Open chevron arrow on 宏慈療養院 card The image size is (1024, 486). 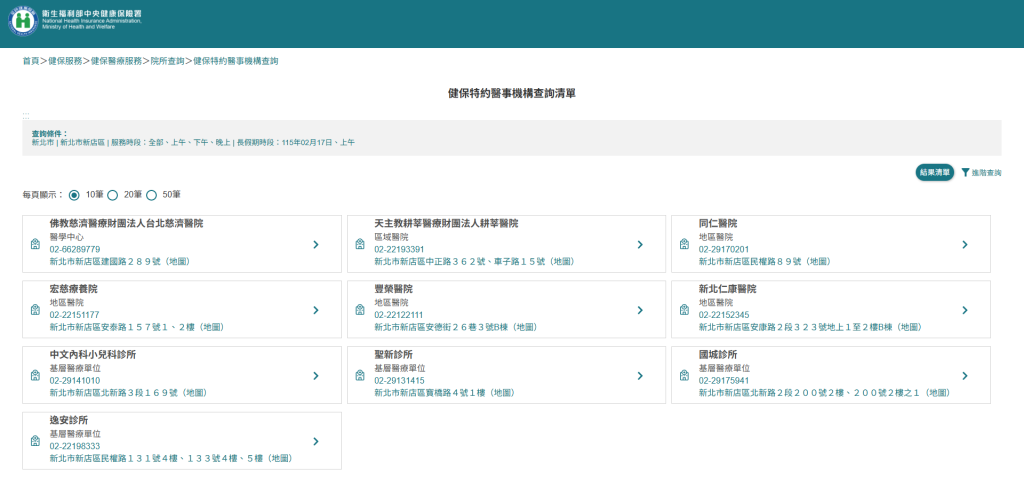[315, 310]
